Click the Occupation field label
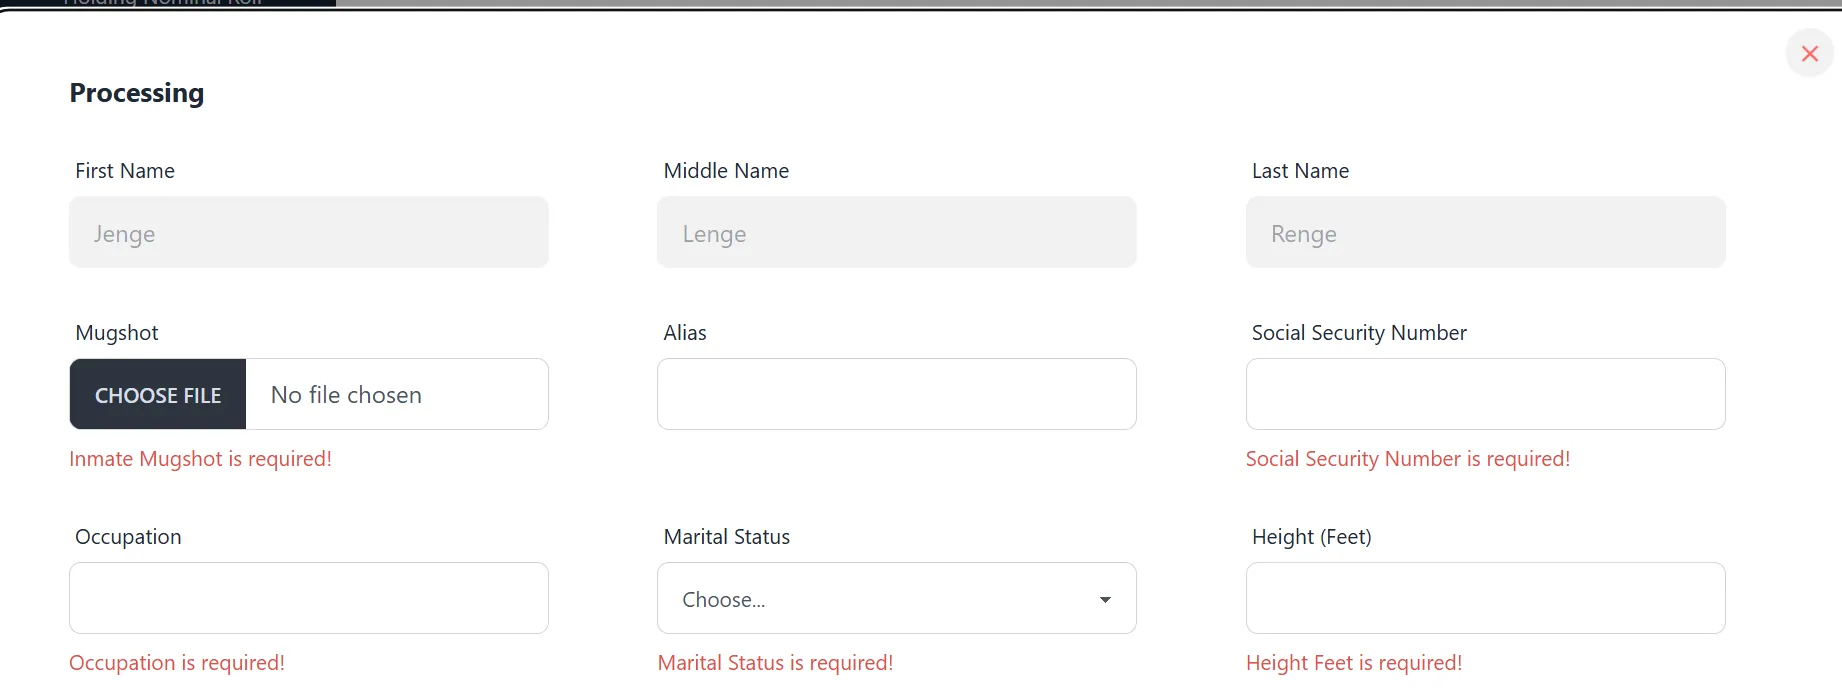The image size is (1842, 695). coord(128,537)
